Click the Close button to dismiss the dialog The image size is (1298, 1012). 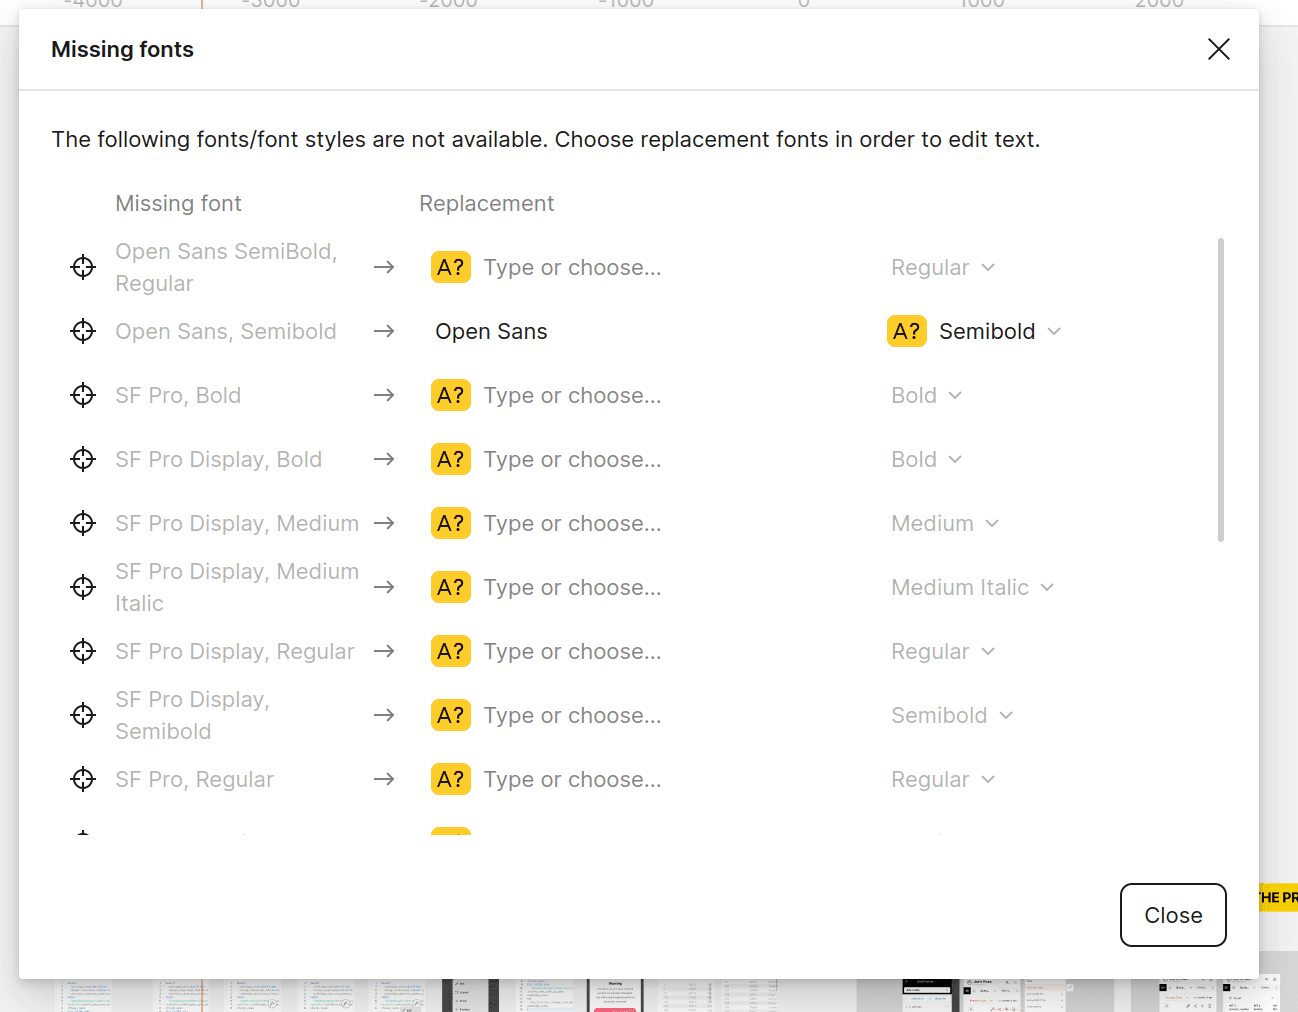[x=1172, y=915]
